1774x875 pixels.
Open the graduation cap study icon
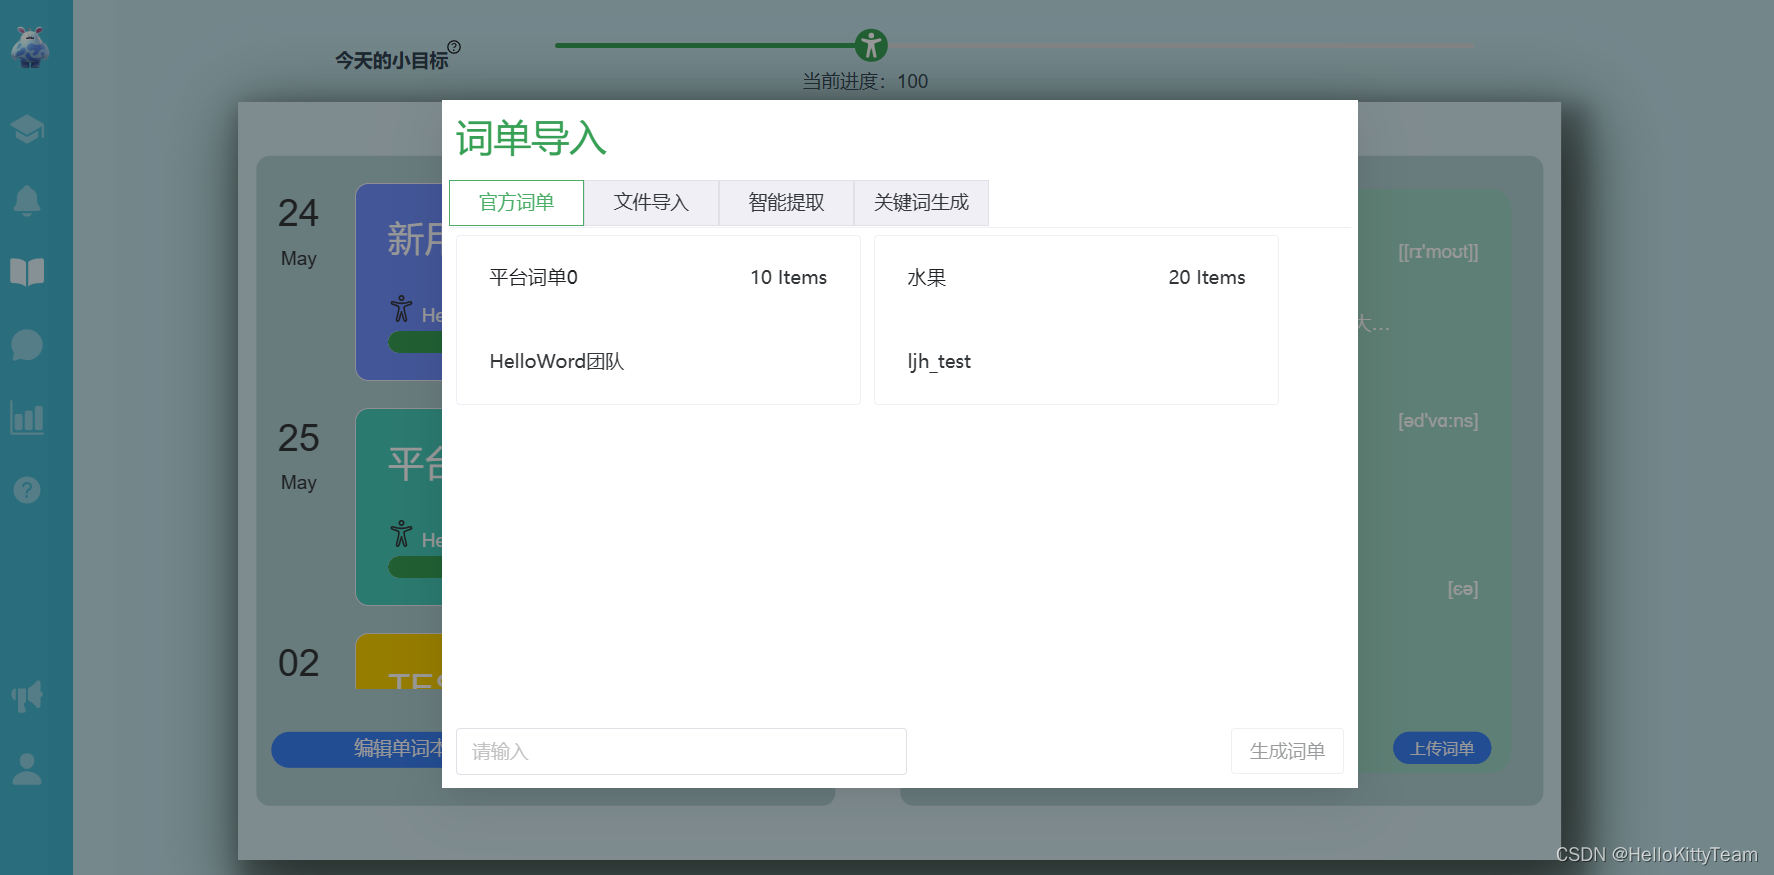(x=27, y=129)
